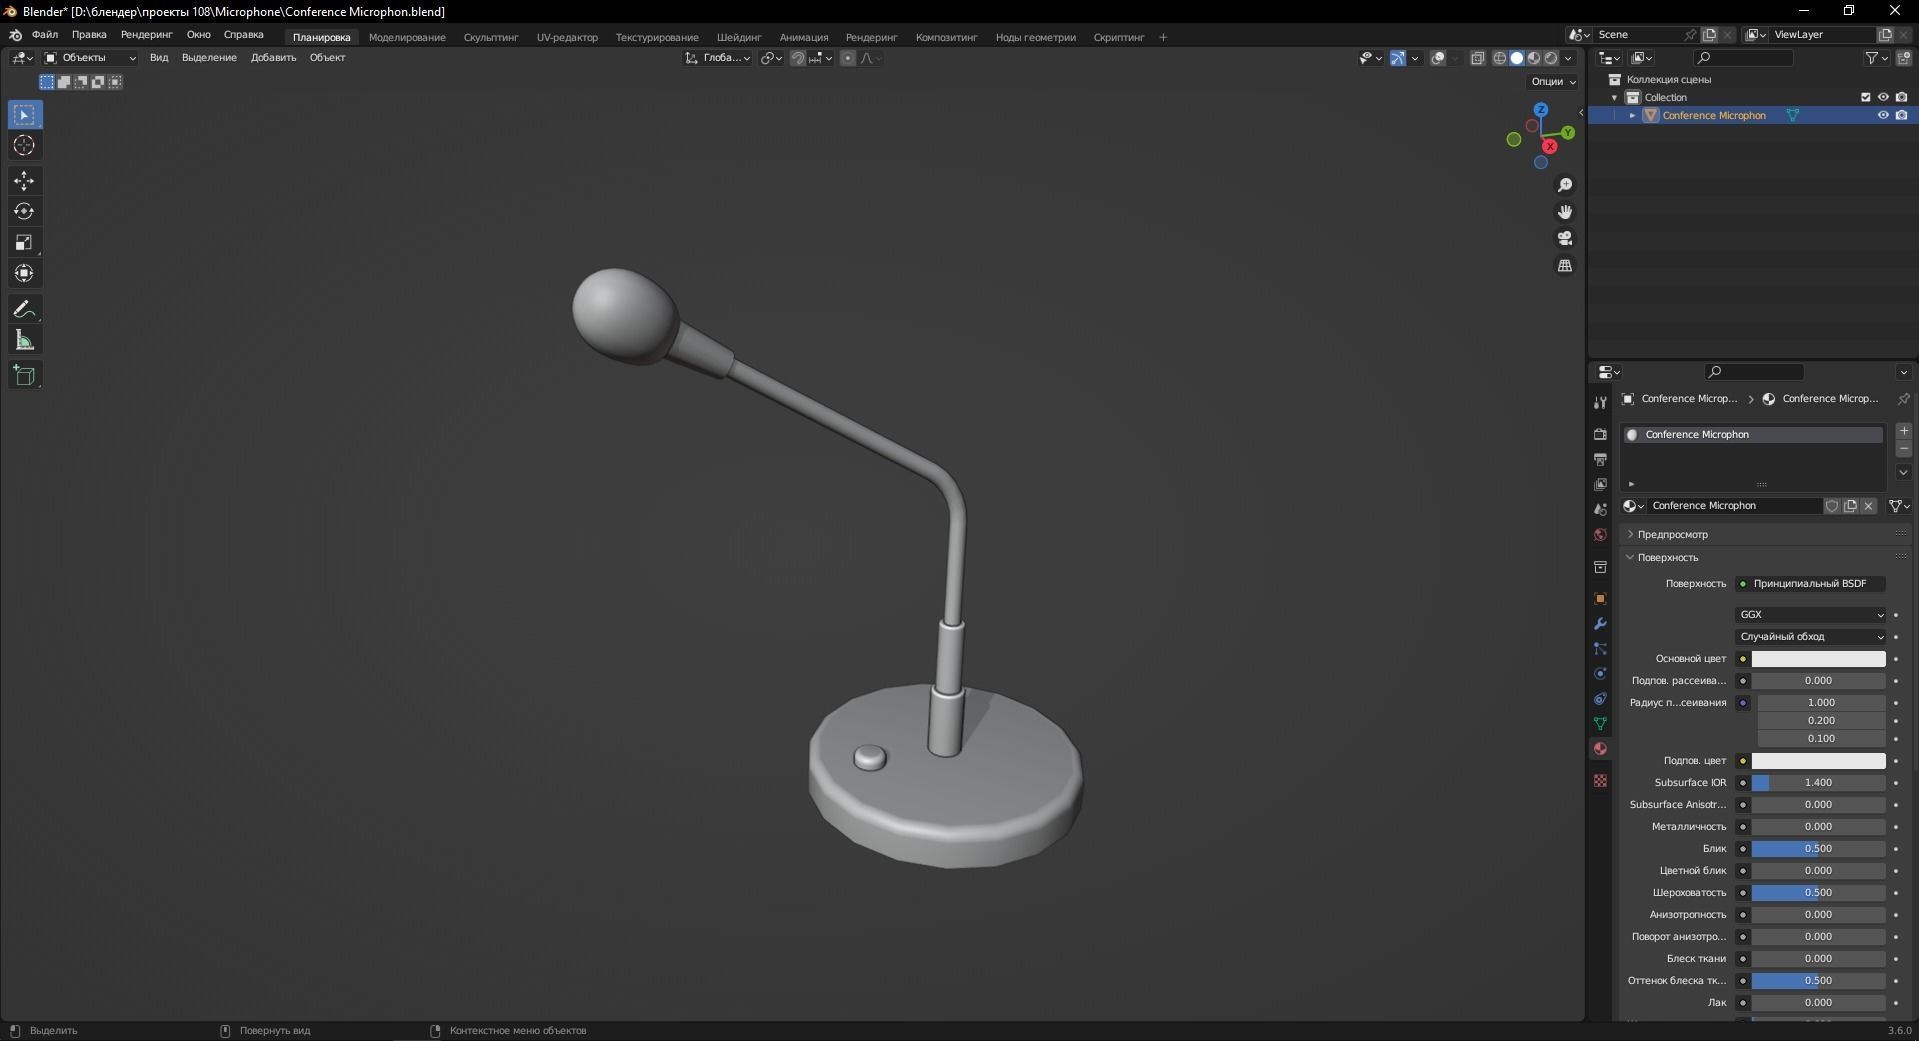Expand the Предпросмотр panel

[x=1672, y=535]
